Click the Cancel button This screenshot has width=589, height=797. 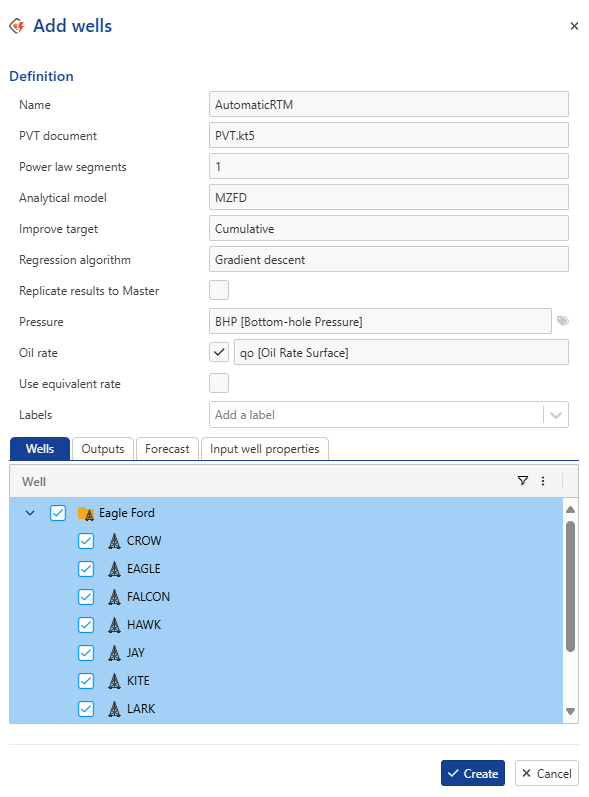pyautogui.click(x=547, y=773)
